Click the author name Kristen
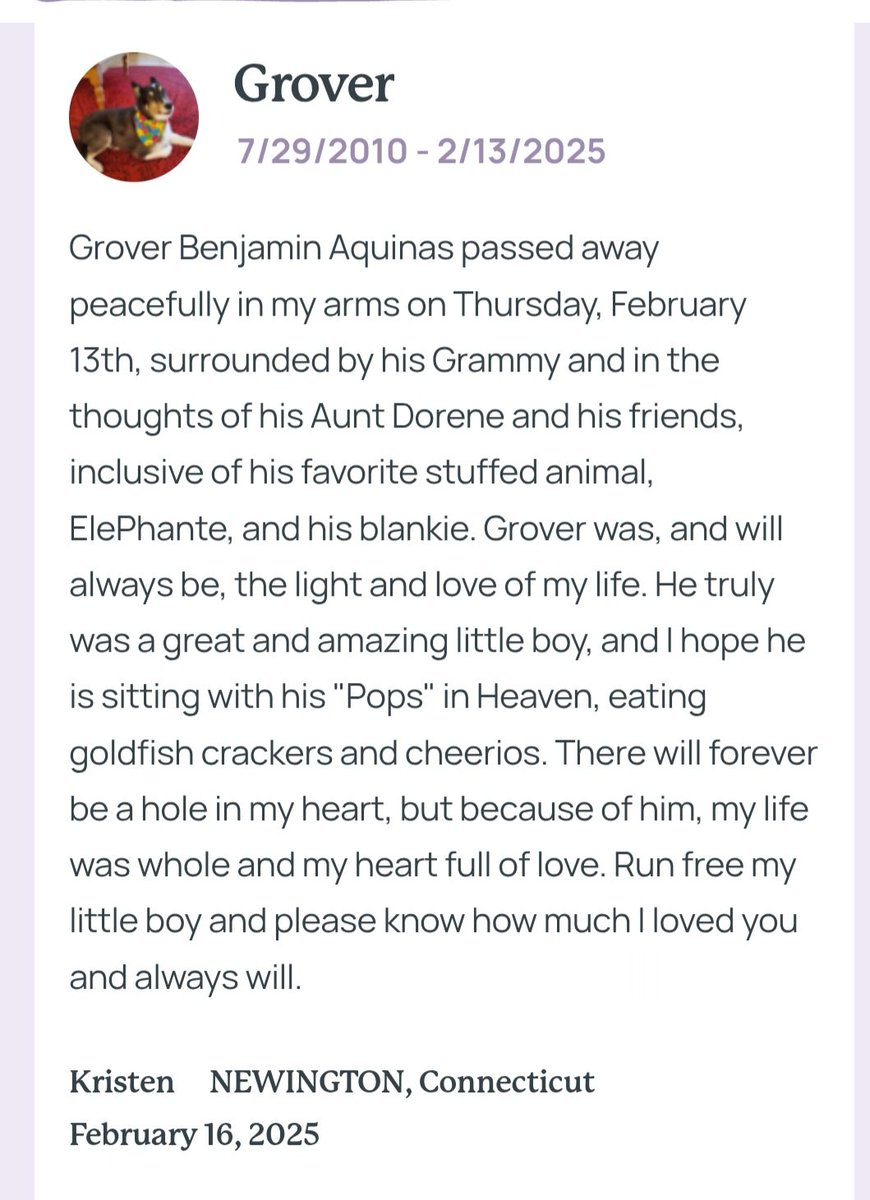Image resolution: width=870 pixels, height=1200 pixels. point(121,1081)
